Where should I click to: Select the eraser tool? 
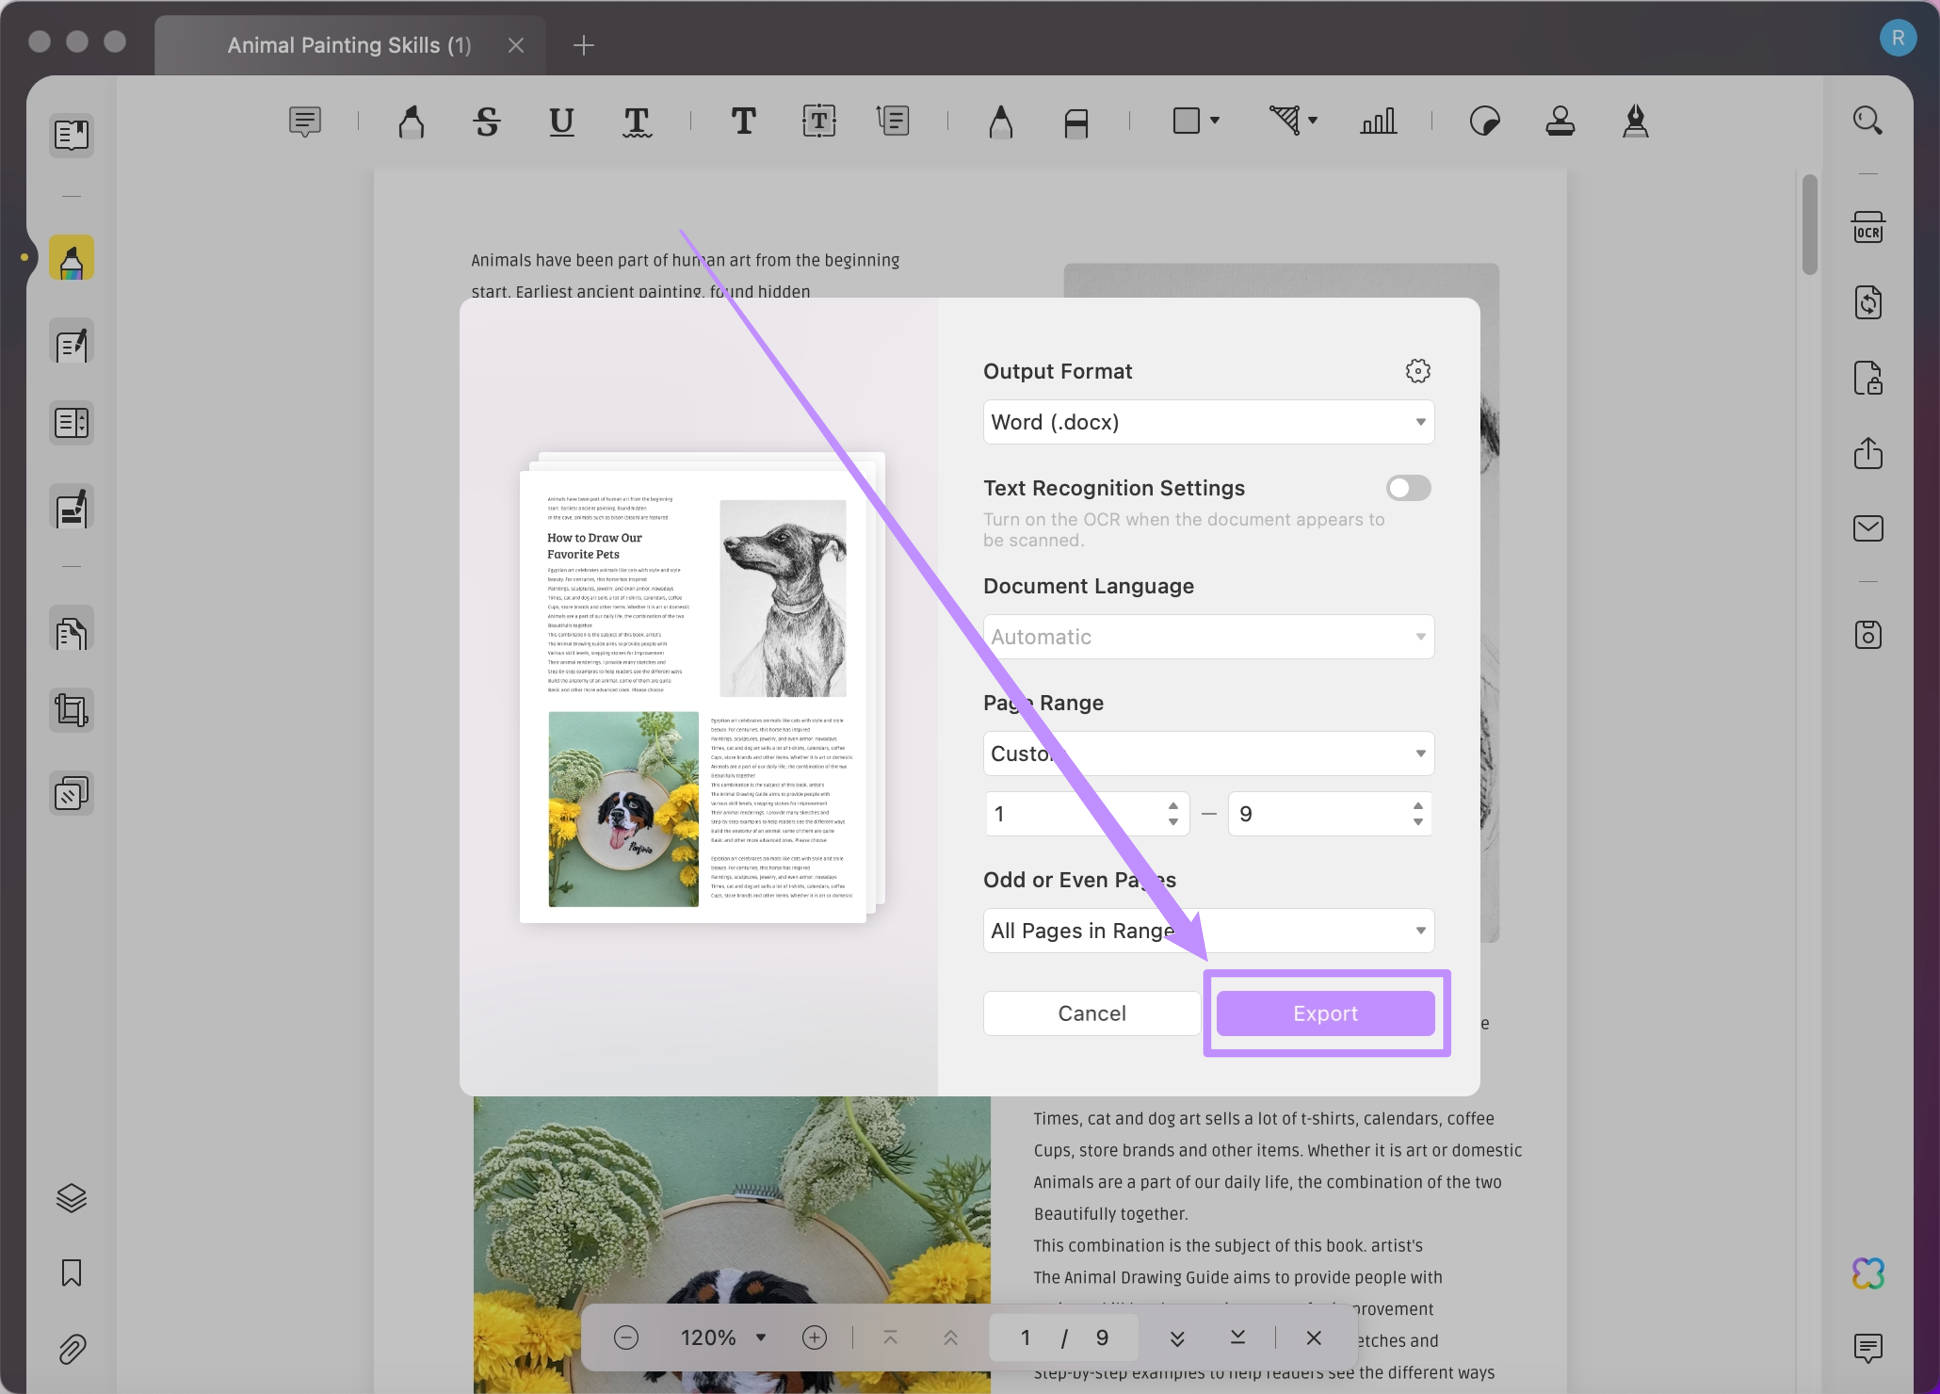pos(1076,121)
